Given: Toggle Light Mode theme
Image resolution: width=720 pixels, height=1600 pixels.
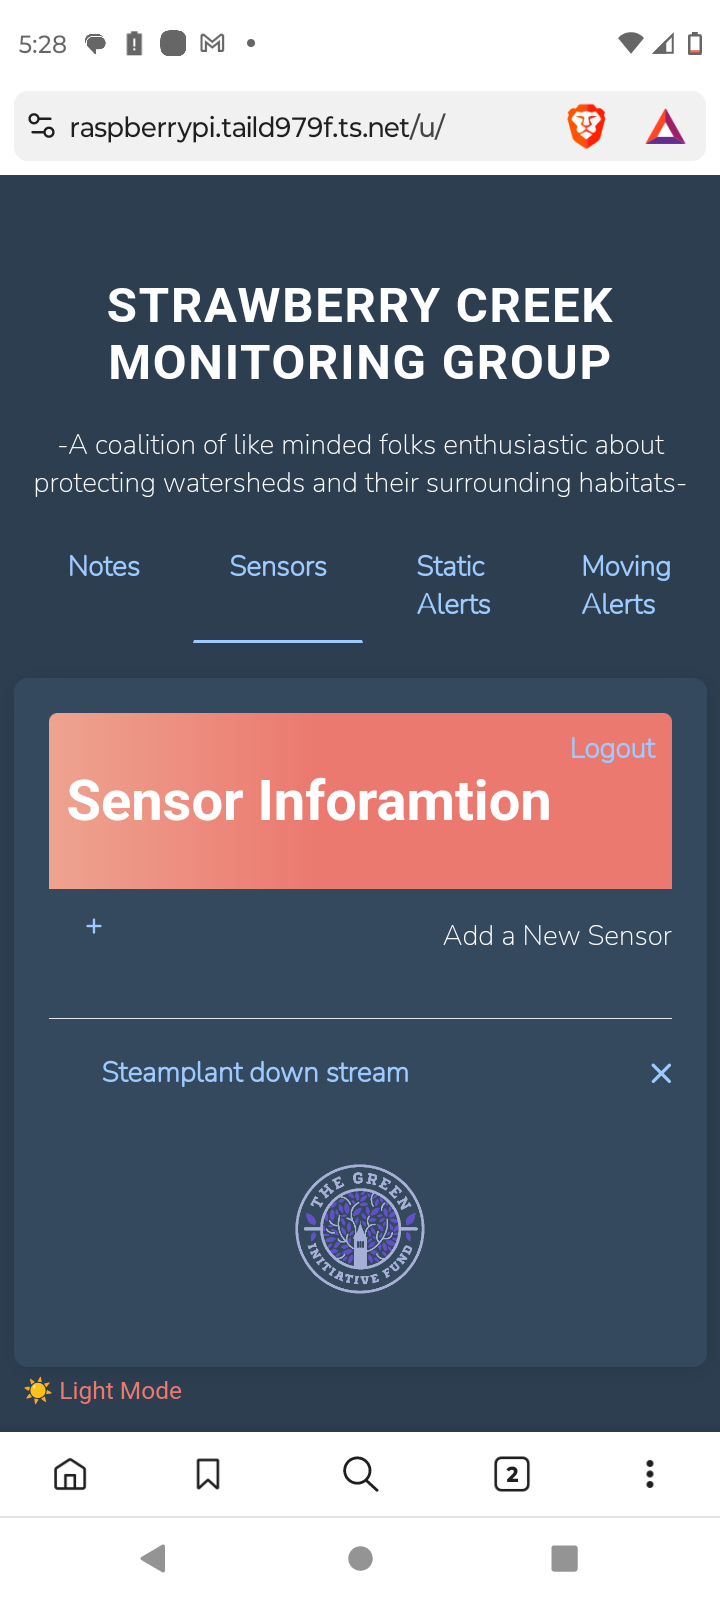Looking at the screenshot, I should tap(104, 1391).
